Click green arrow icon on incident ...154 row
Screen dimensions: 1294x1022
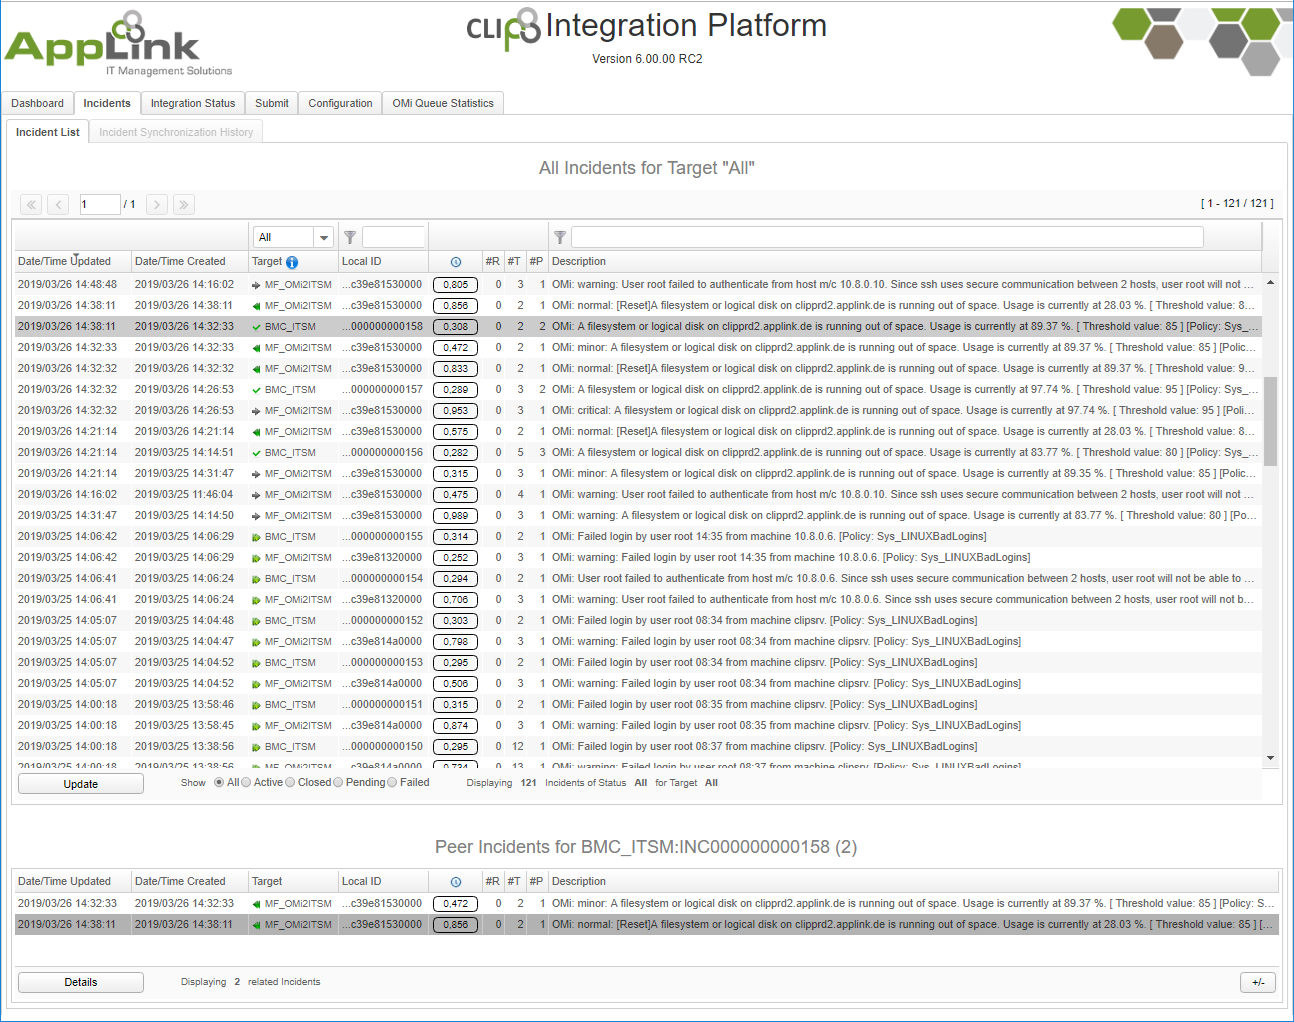(x=257, y=579)
